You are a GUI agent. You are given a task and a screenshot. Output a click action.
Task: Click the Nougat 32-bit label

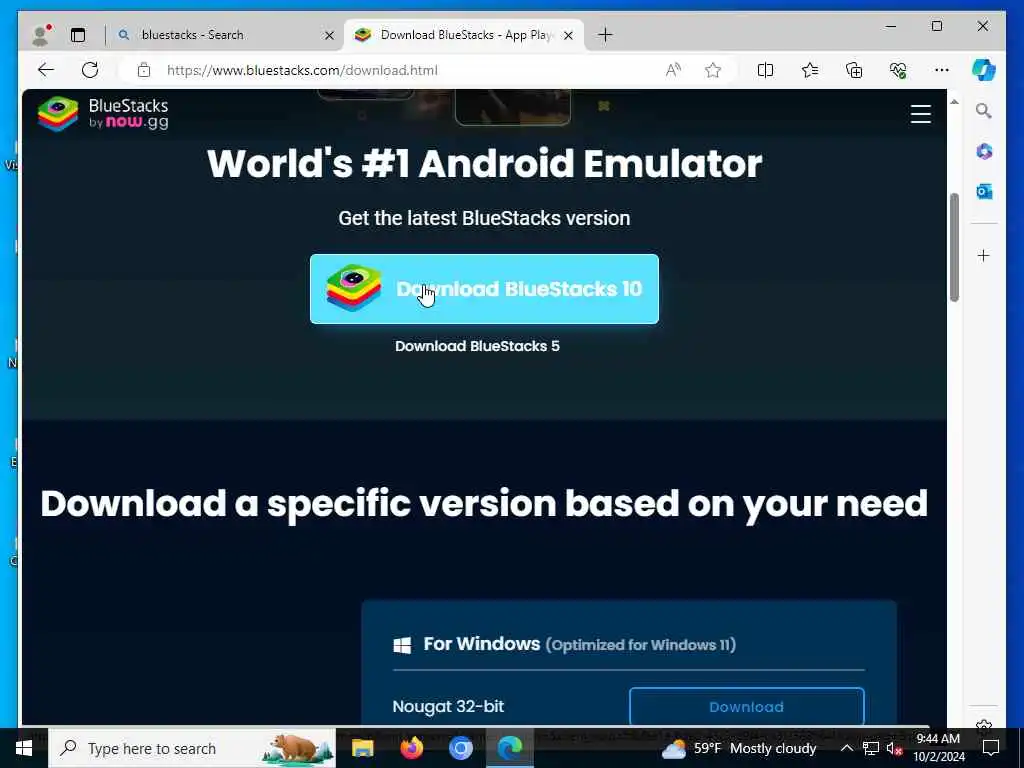pyautogui.click(x=448, y=707)
